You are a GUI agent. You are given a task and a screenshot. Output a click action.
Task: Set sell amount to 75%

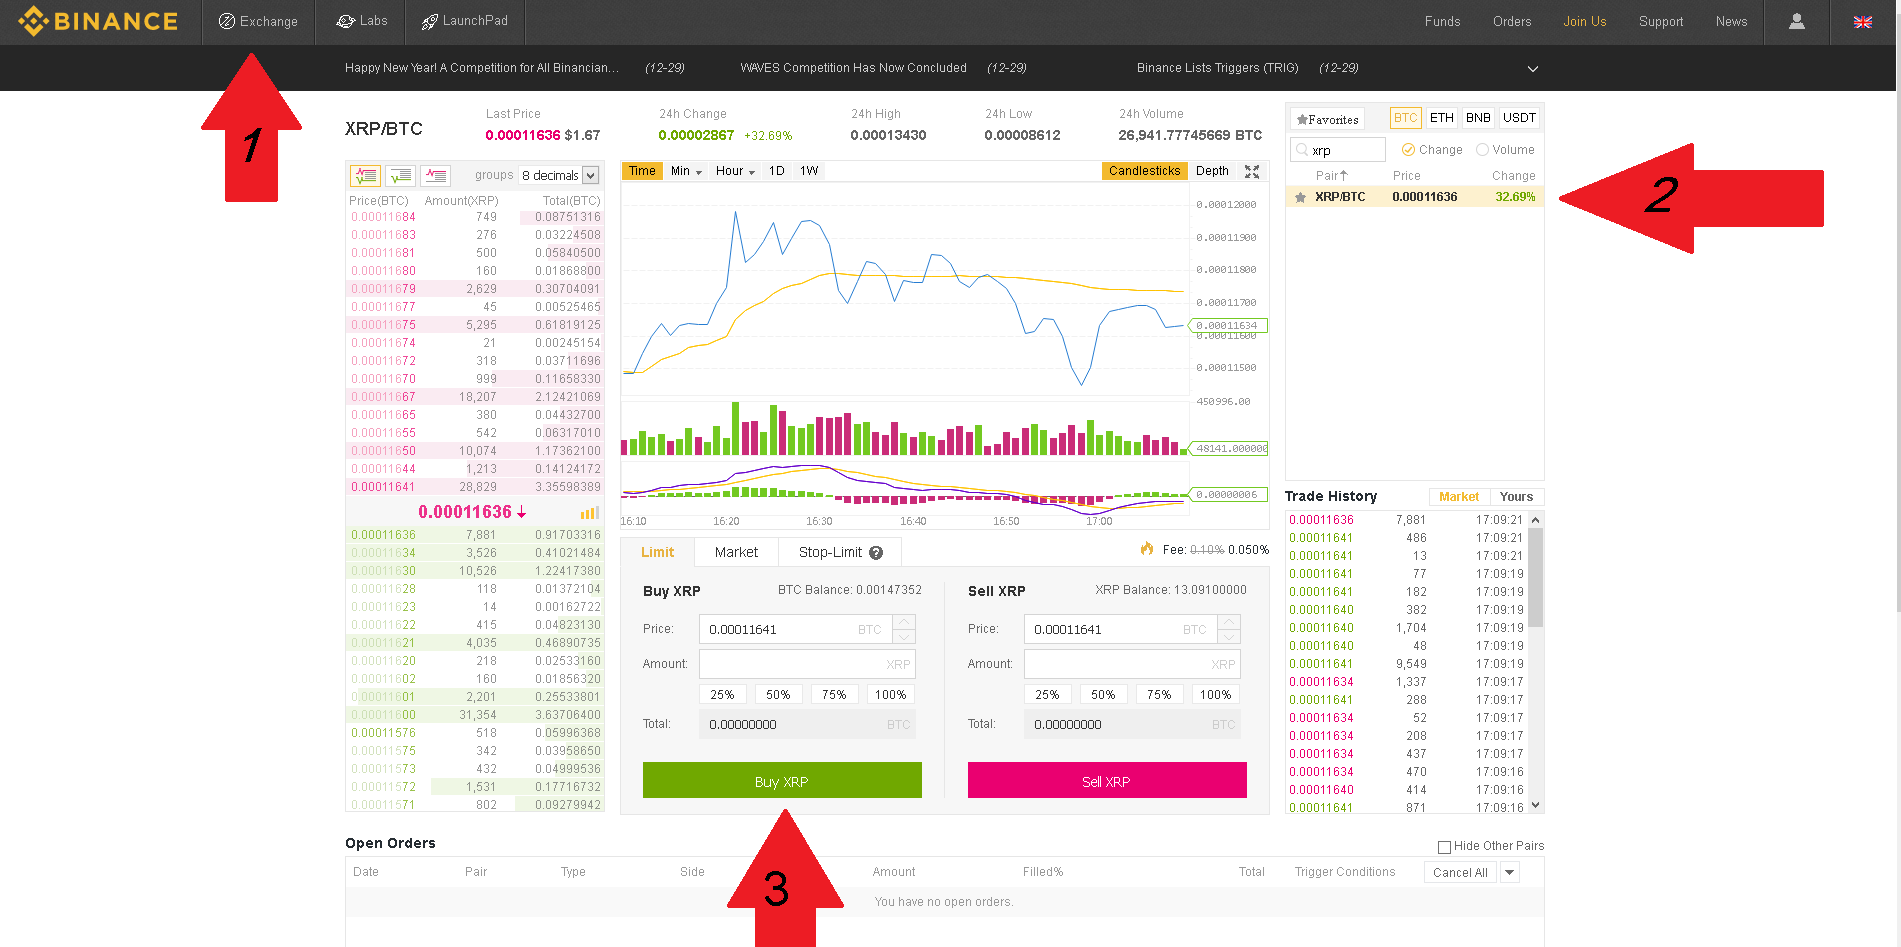[x=1159, y=695]
